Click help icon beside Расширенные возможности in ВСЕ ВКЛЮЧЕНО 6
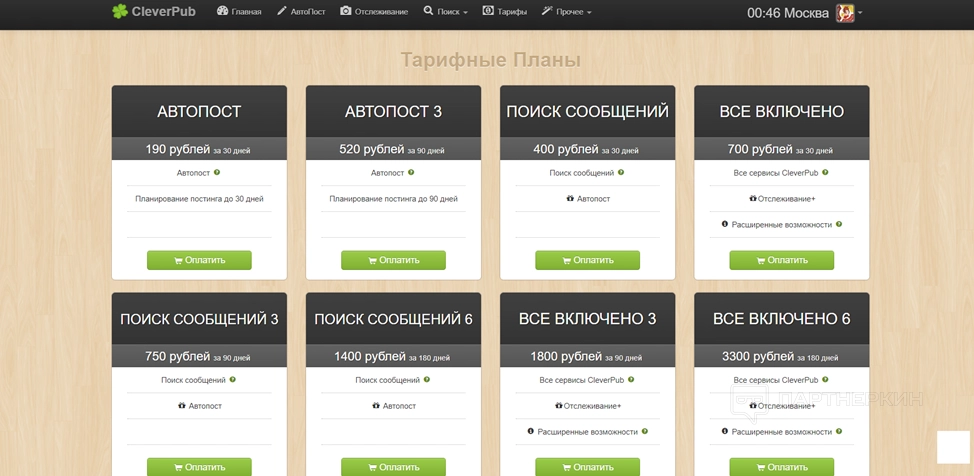The width and height of the screenshot is (974, 476). [839, 431]
